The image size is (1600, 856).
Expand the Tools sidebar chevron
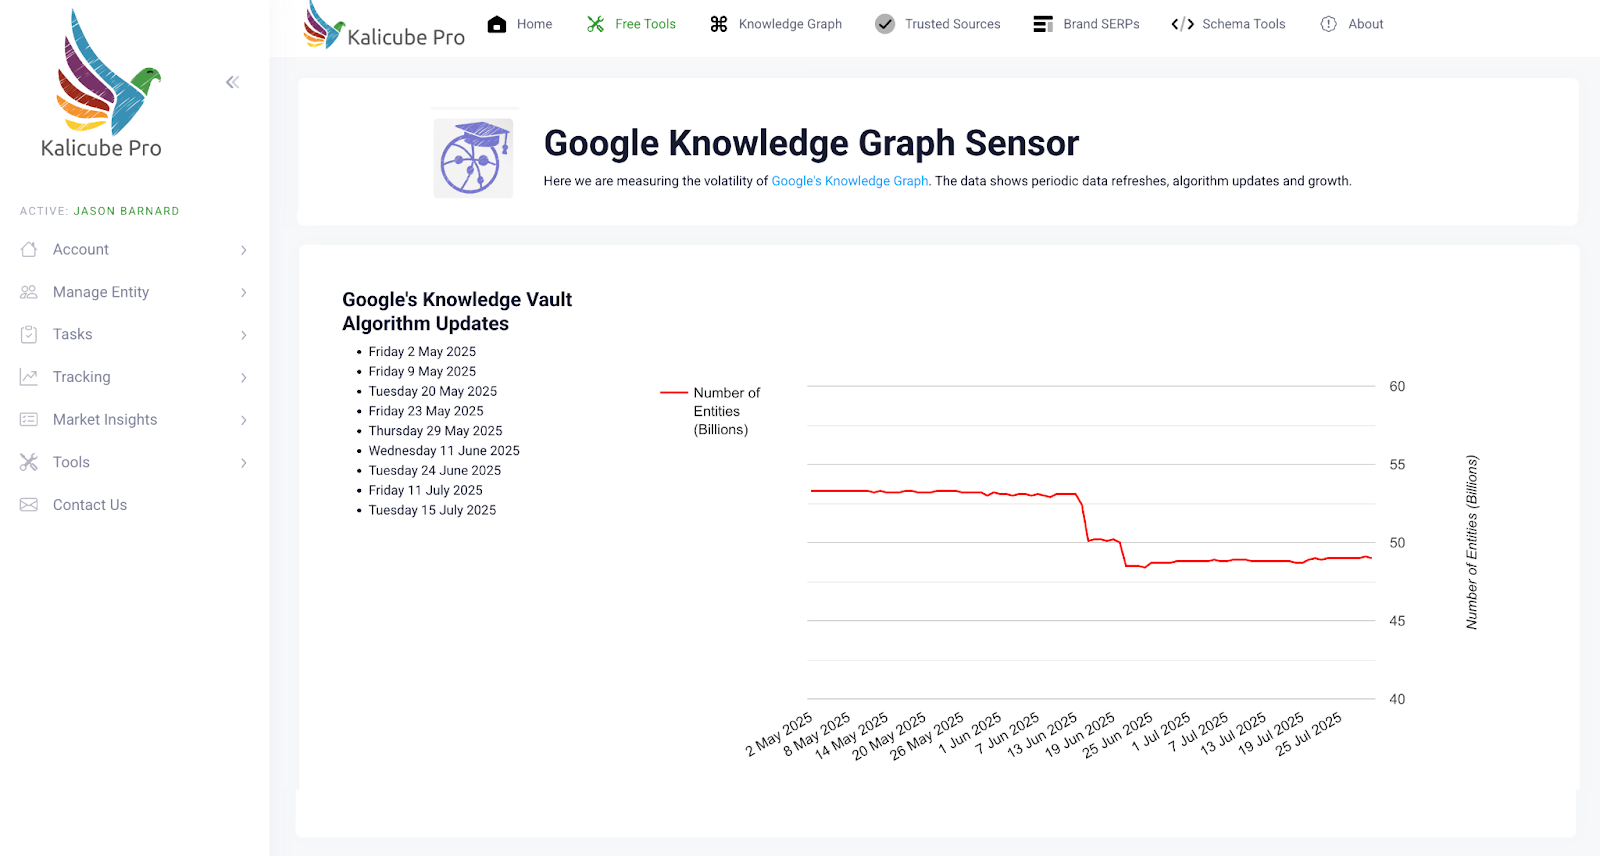pyautogui.click(x=243, y=463)
